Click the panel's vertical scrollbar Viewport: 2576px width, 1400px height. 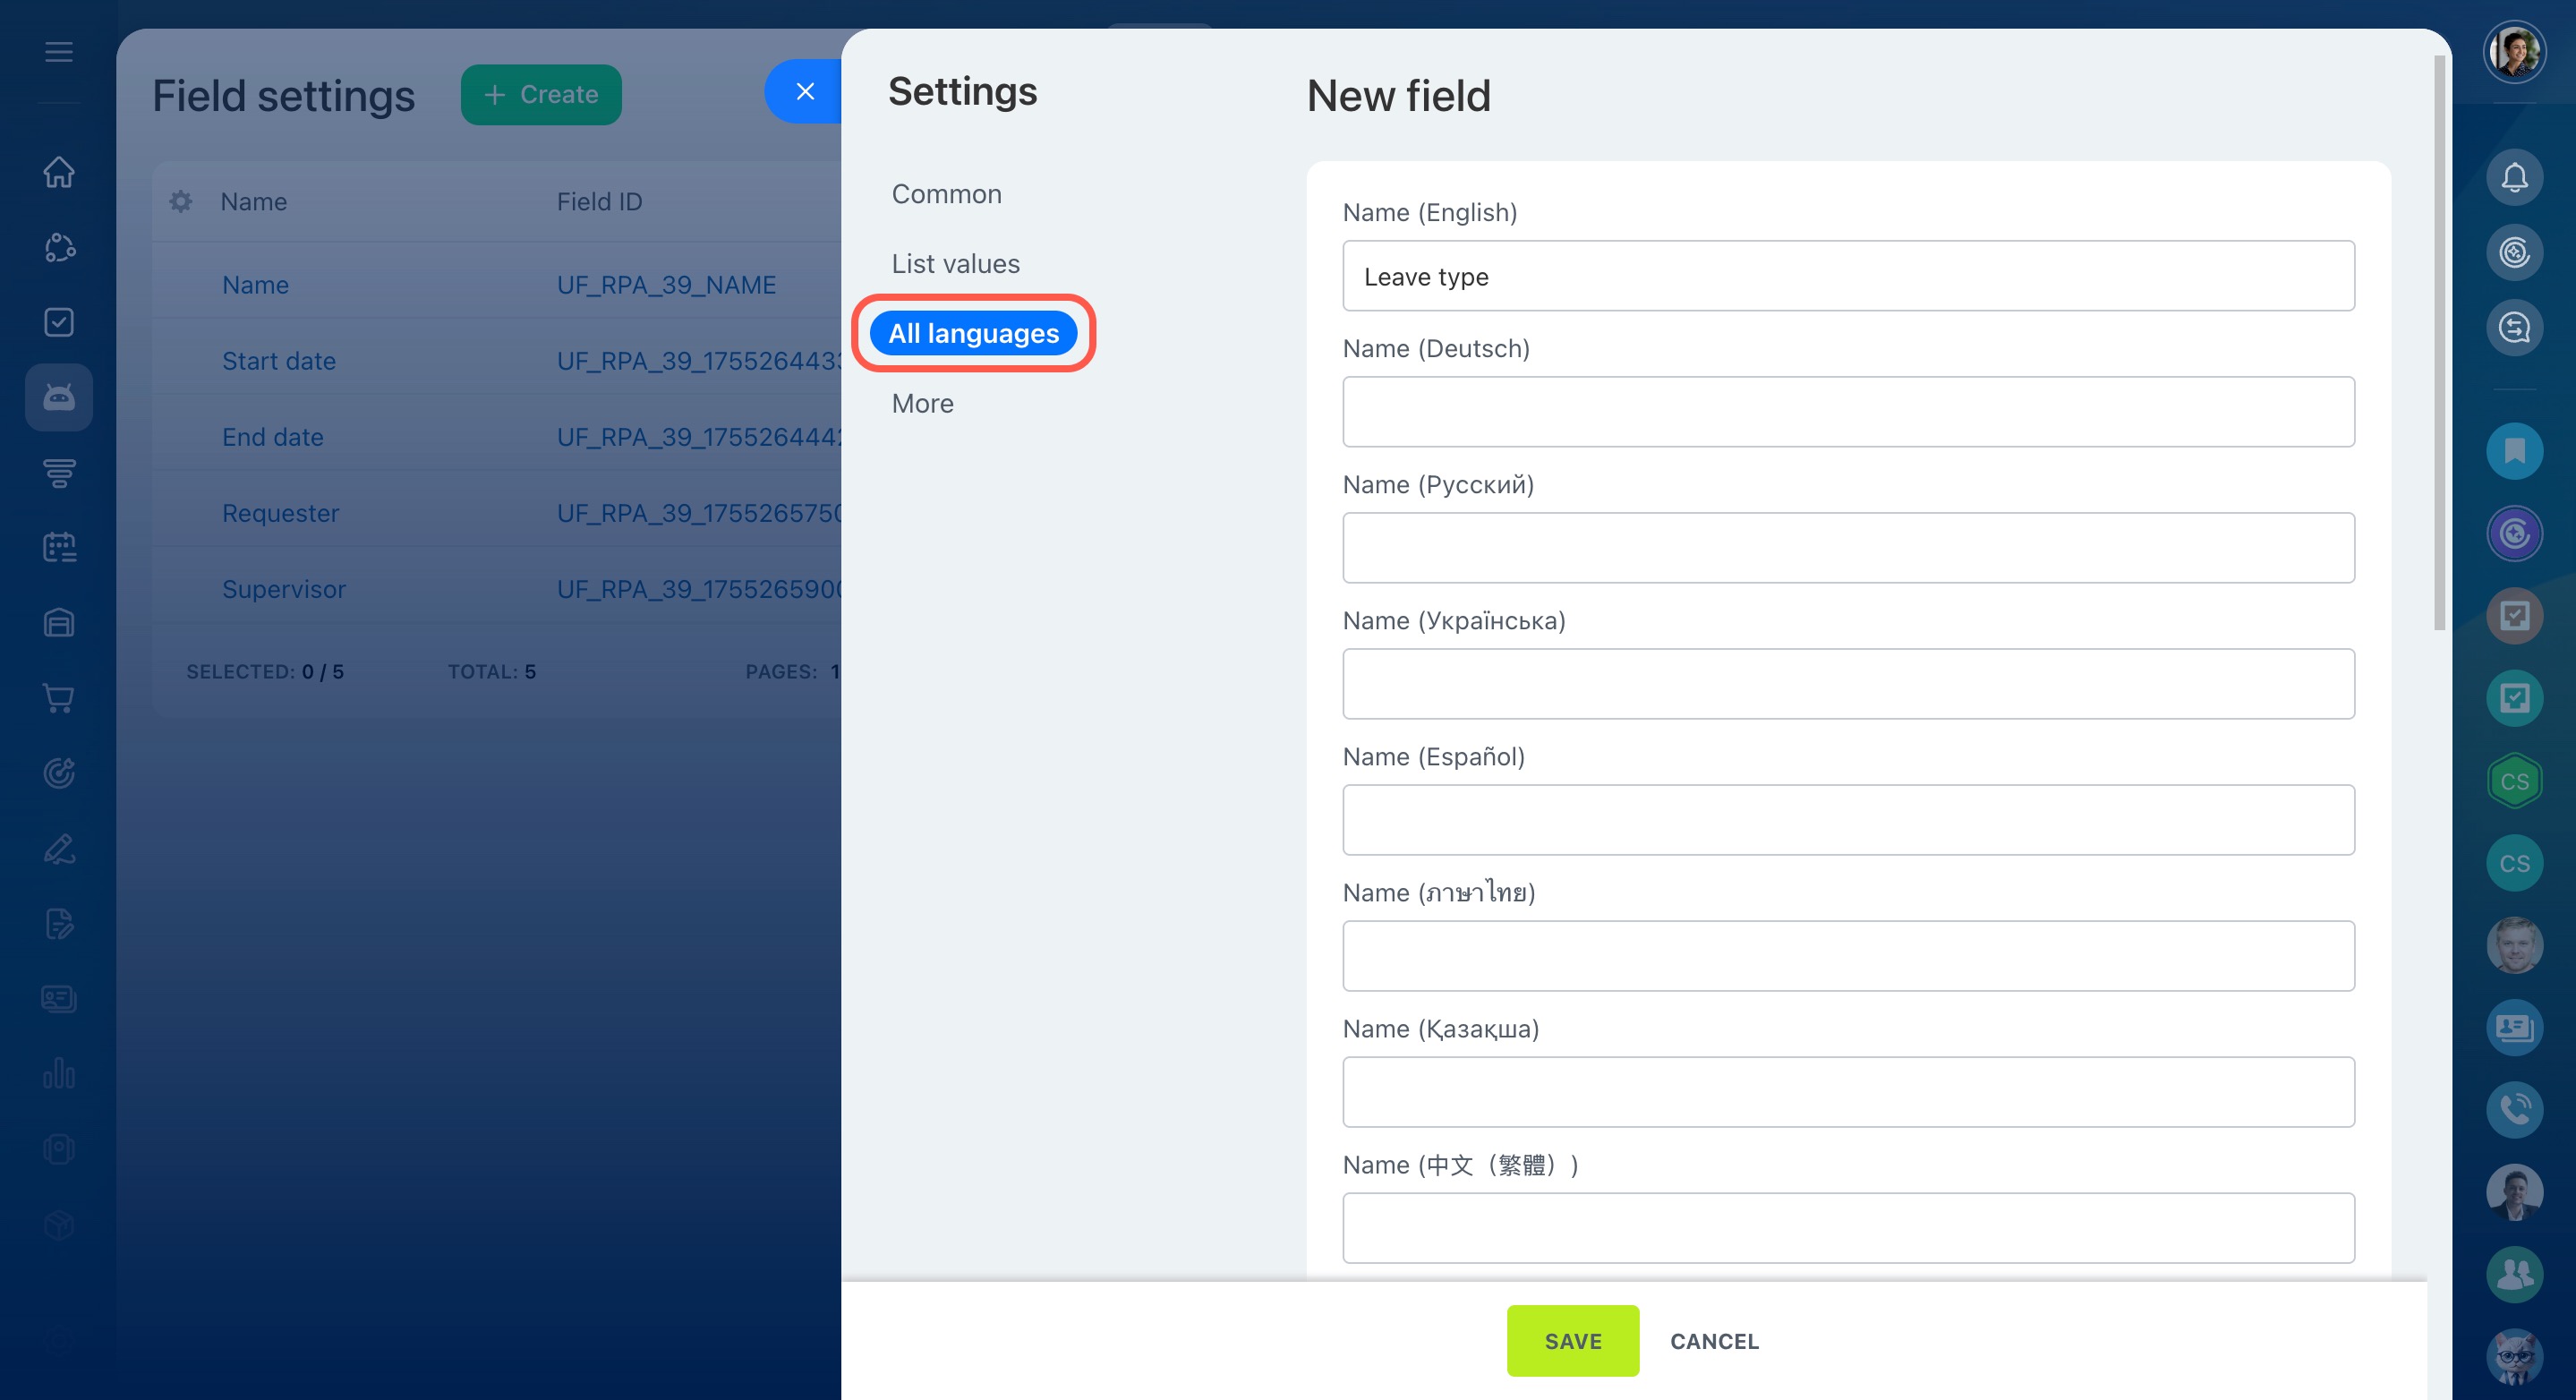click(2439, 340)
